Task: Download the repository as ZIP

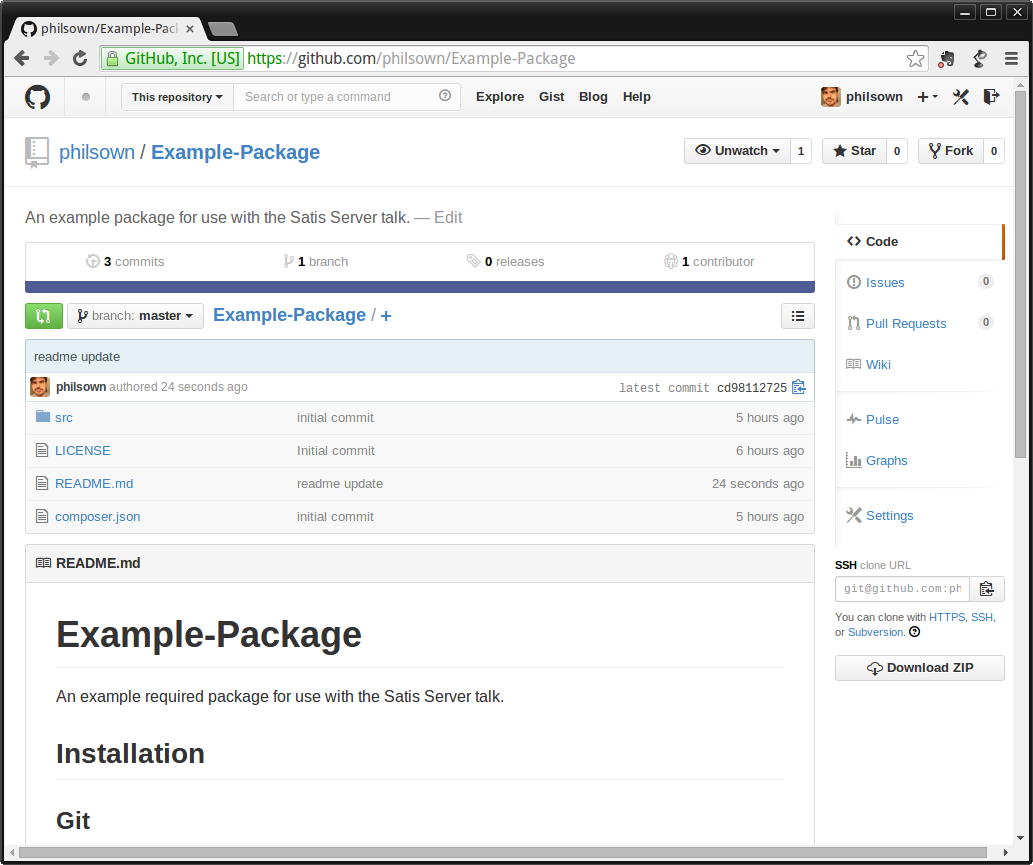Action: (x=920, y=668)
